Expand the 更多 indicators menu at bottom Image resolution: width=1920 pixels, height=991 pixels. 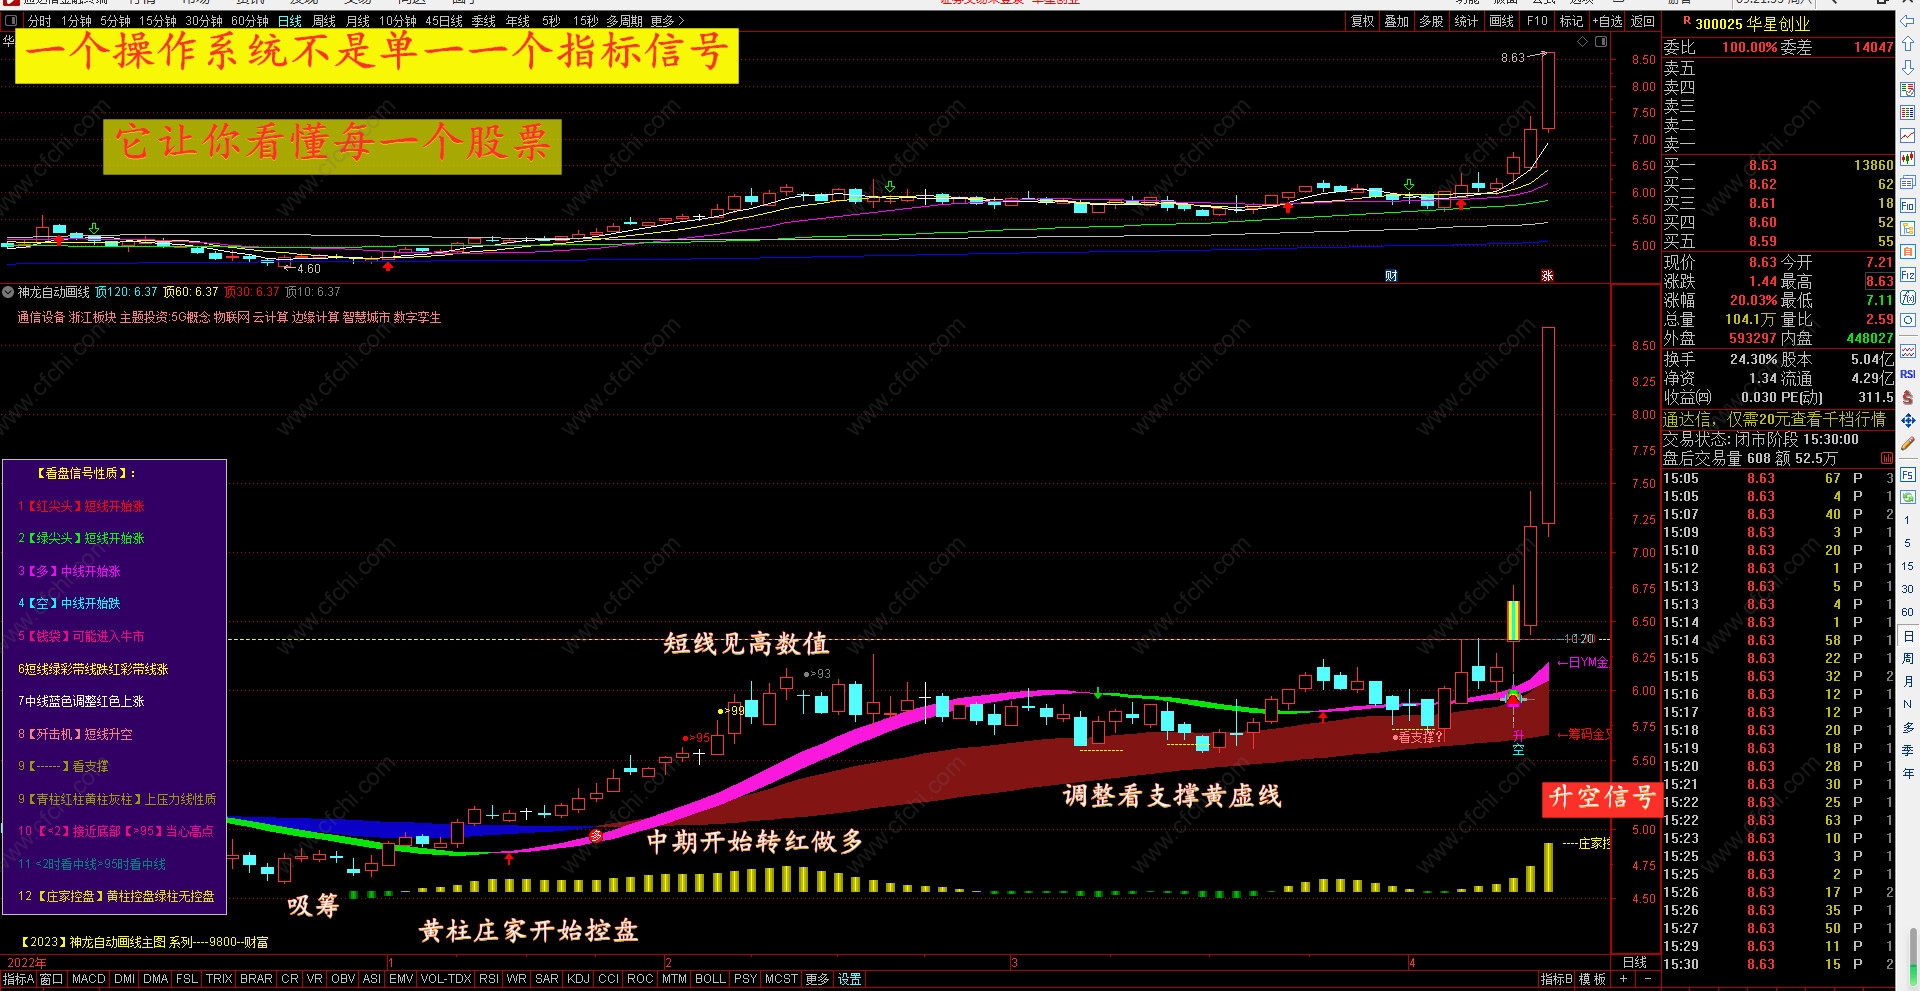pos(817,979)
